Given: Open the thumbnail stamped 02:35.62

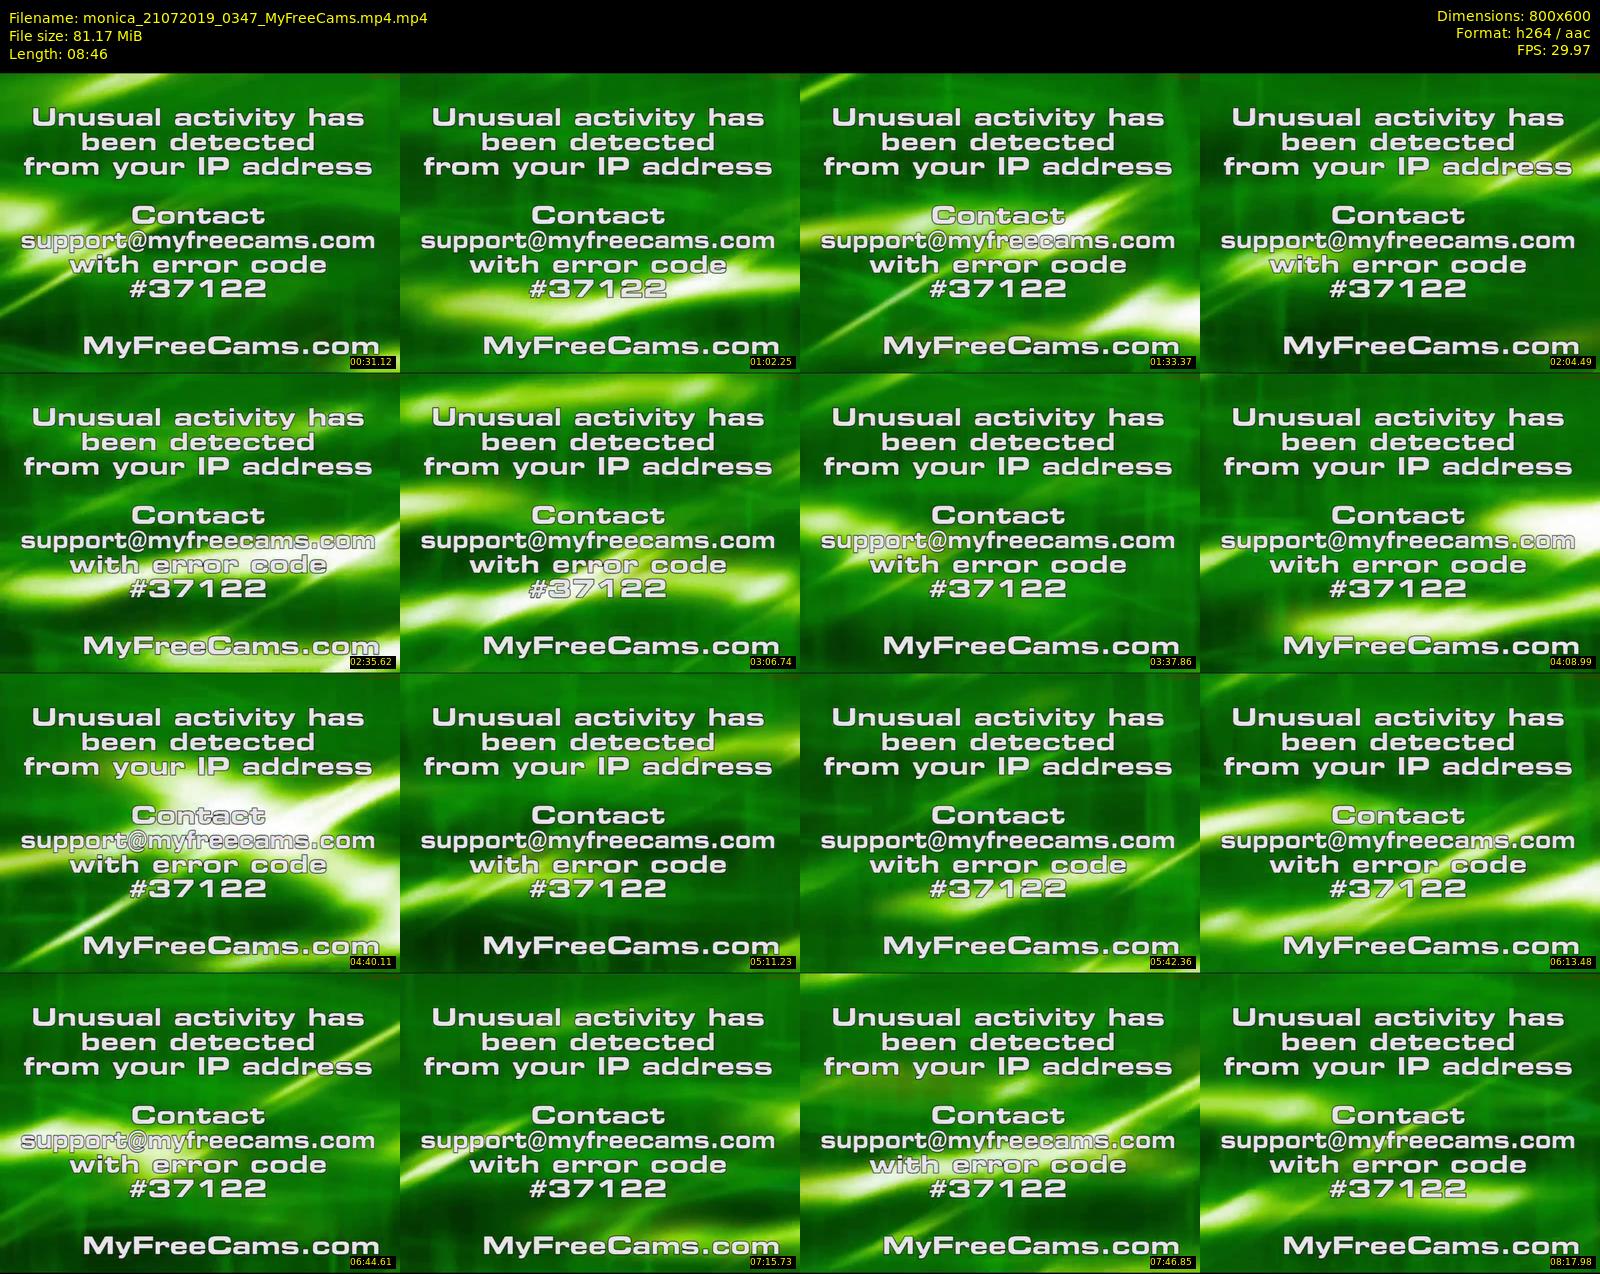Looking at the screenshot, I should point(200,522).
